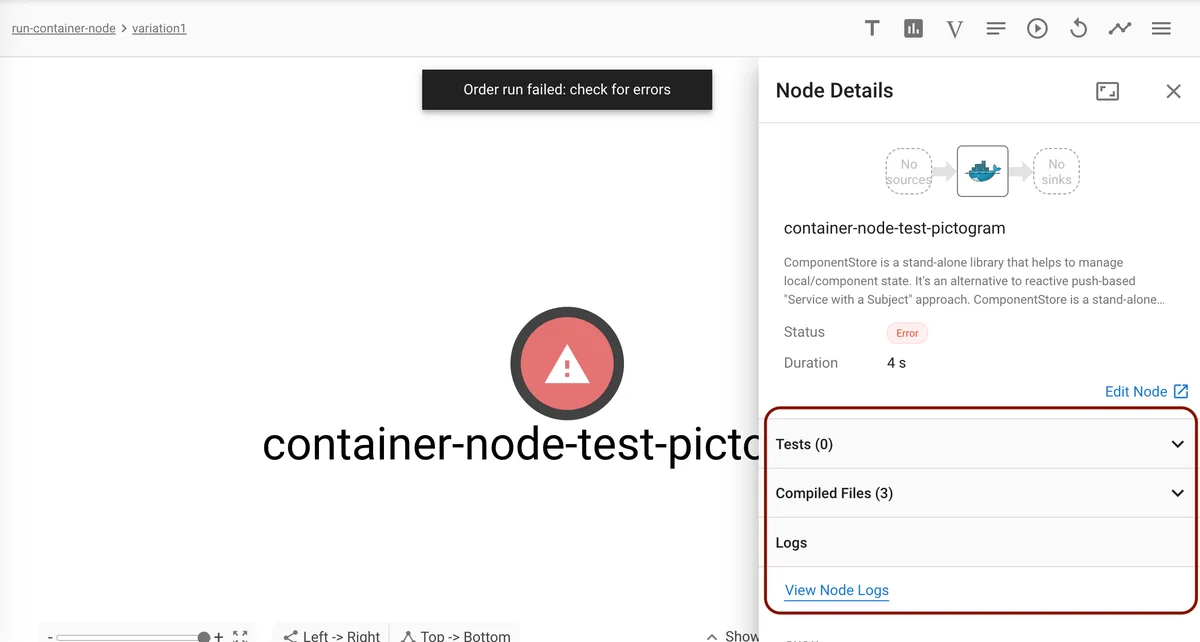Click the T text icon in toolbar

tap(872, 28)
